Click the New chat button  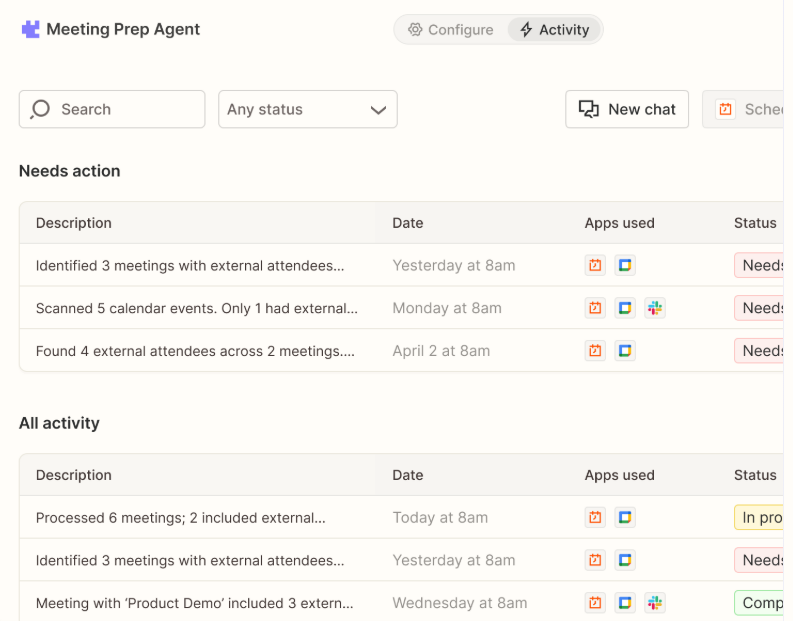pos(627,109)
